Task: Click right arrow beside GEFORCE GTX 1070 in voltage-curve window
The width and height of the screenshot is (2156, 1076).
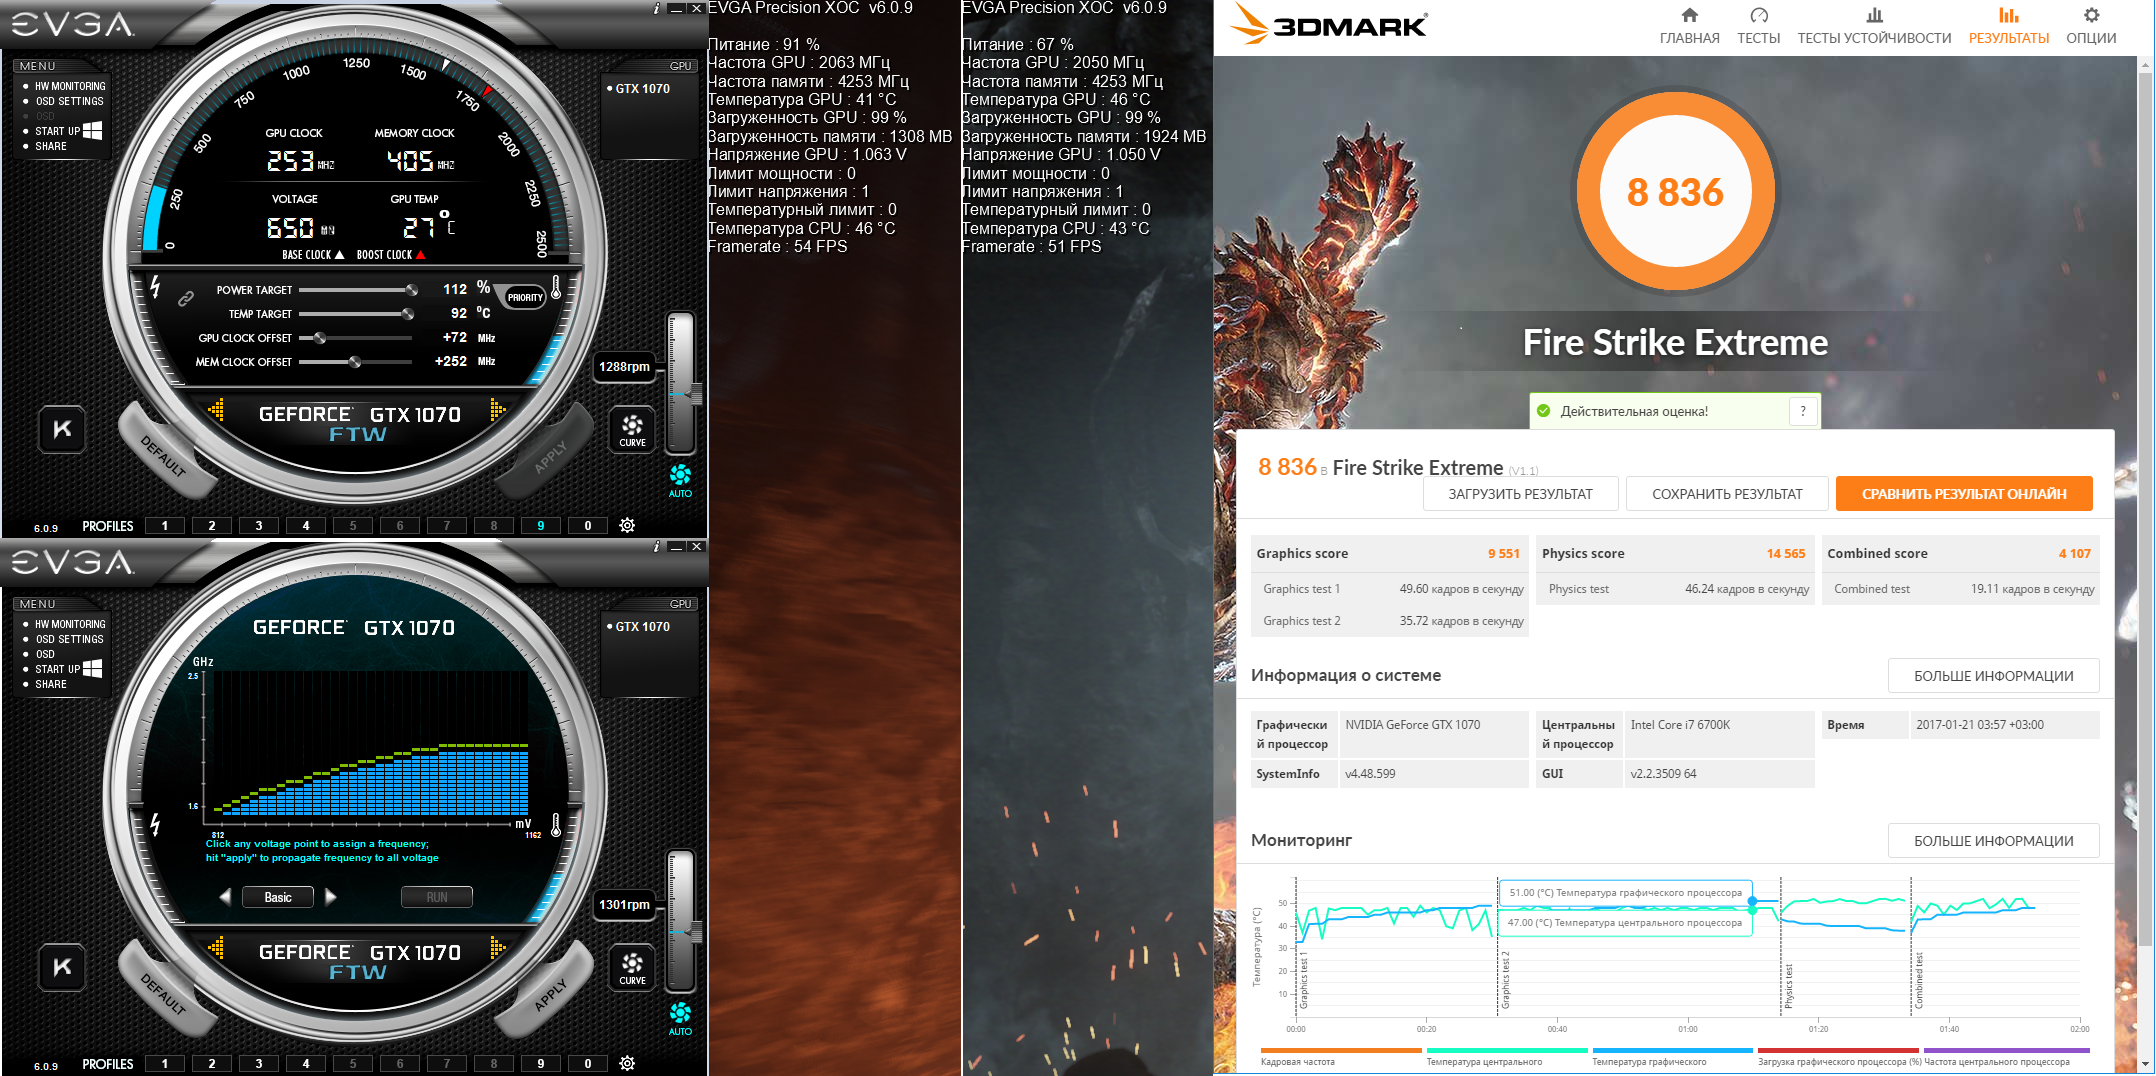Action: [497, 948]
